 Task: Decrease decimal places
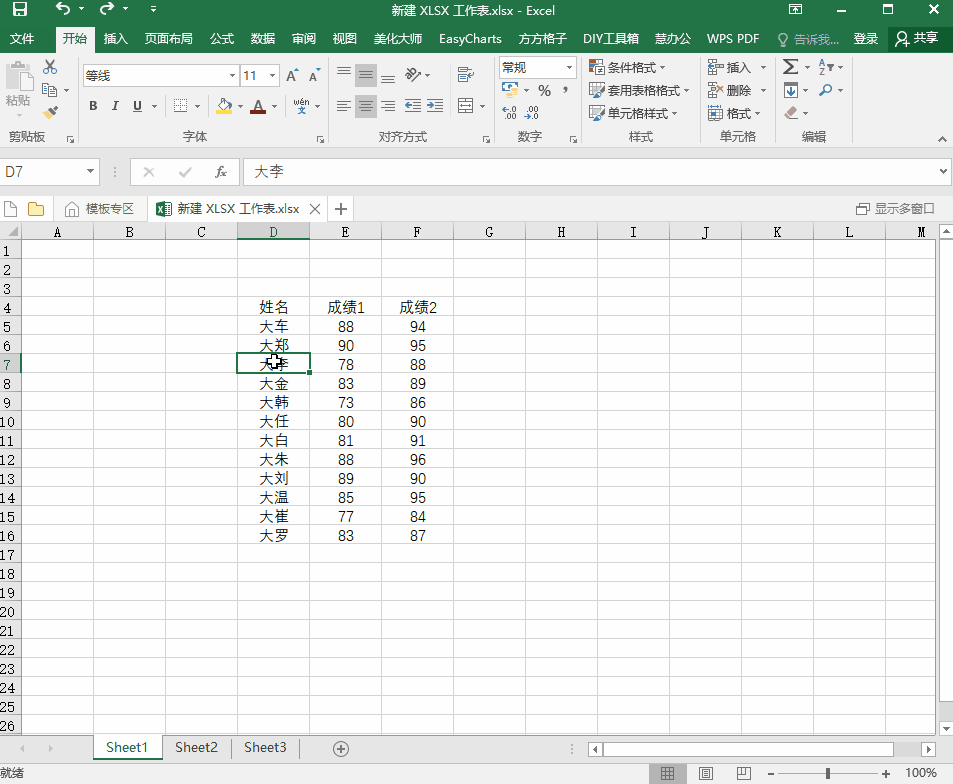pyautogui.click(x=531, y=112)
